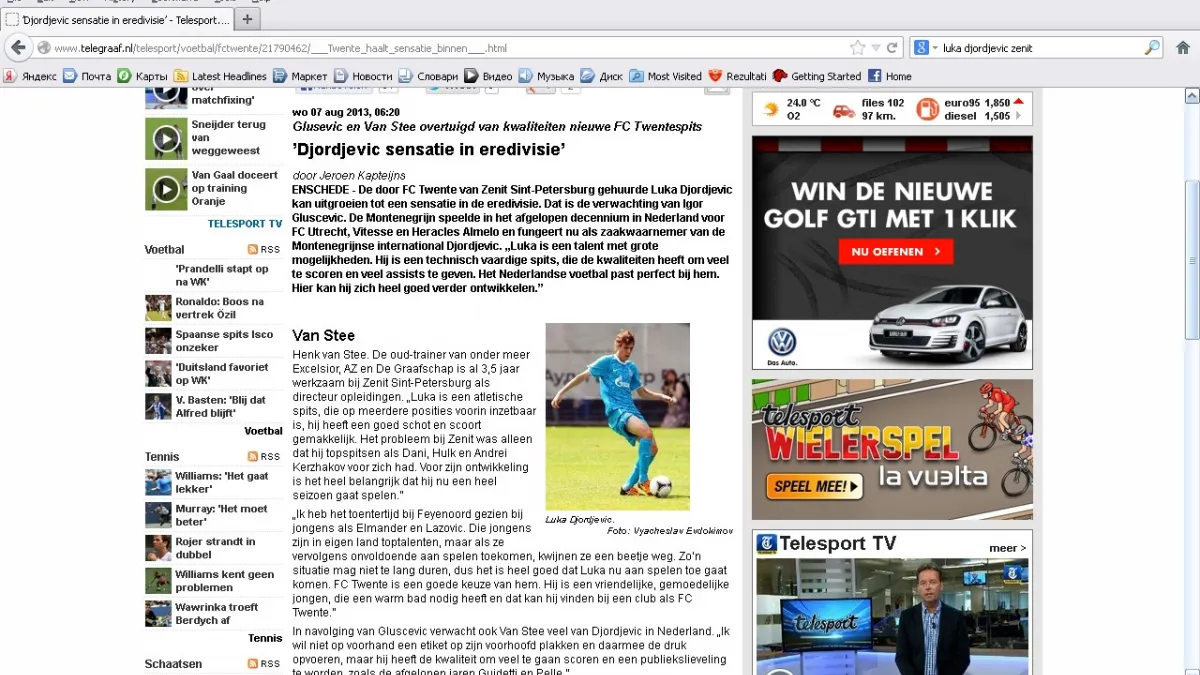The height and width of the screenshot is (675, 1200).
Task: Open the Яндекс bookmark
Action: coord(30,76)
